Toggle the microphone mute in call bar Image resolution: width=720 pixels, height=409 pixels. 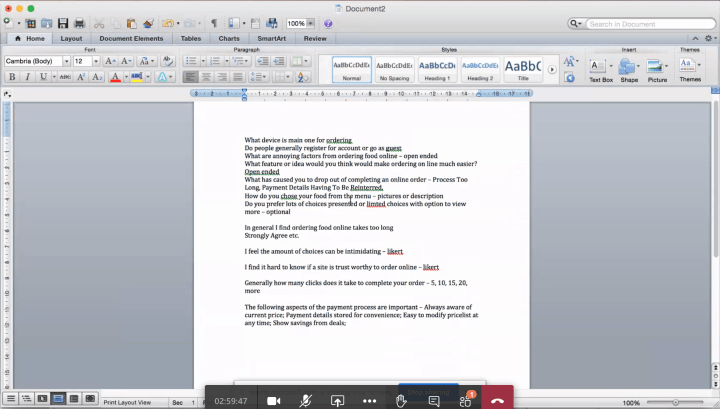coord(305,400)
